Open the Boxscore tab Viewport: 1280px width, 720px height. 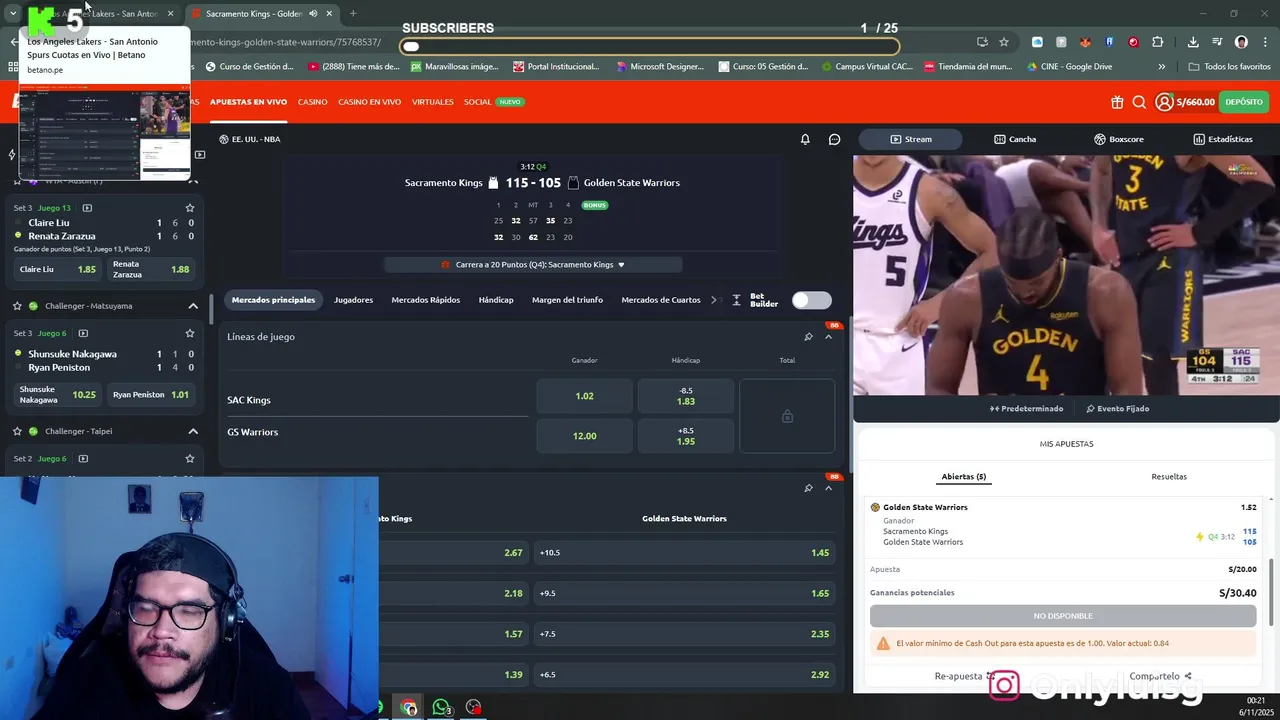1118,139
